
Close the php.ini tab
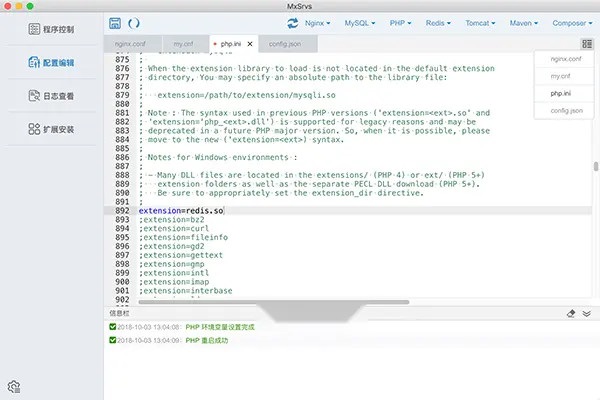point(250,44)
